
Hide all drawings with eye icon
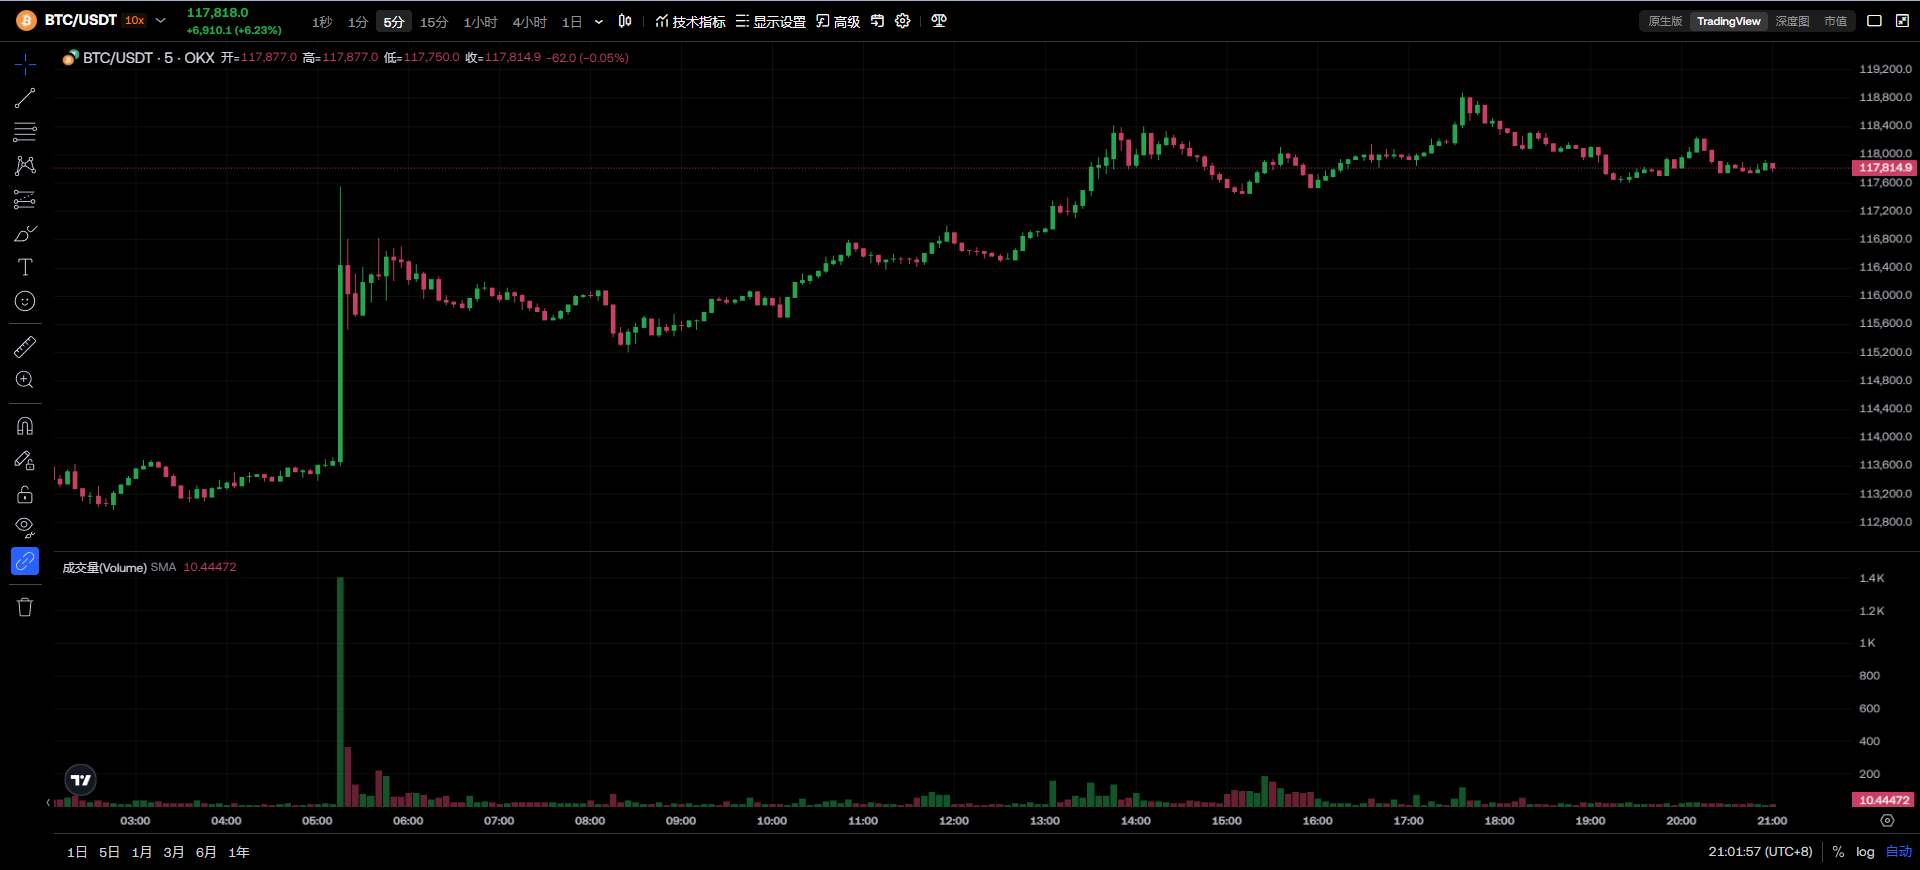[x=25, y=527]
